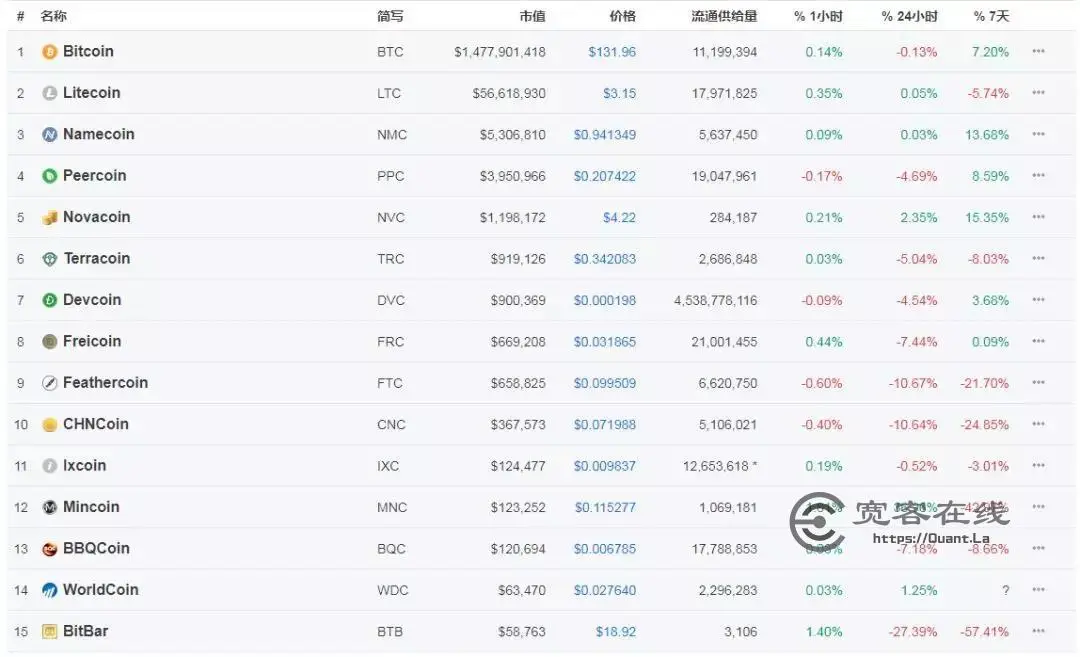1080x657 pixels.
Task: Click the WorldCoin logo icon
Action: (50, 590)
